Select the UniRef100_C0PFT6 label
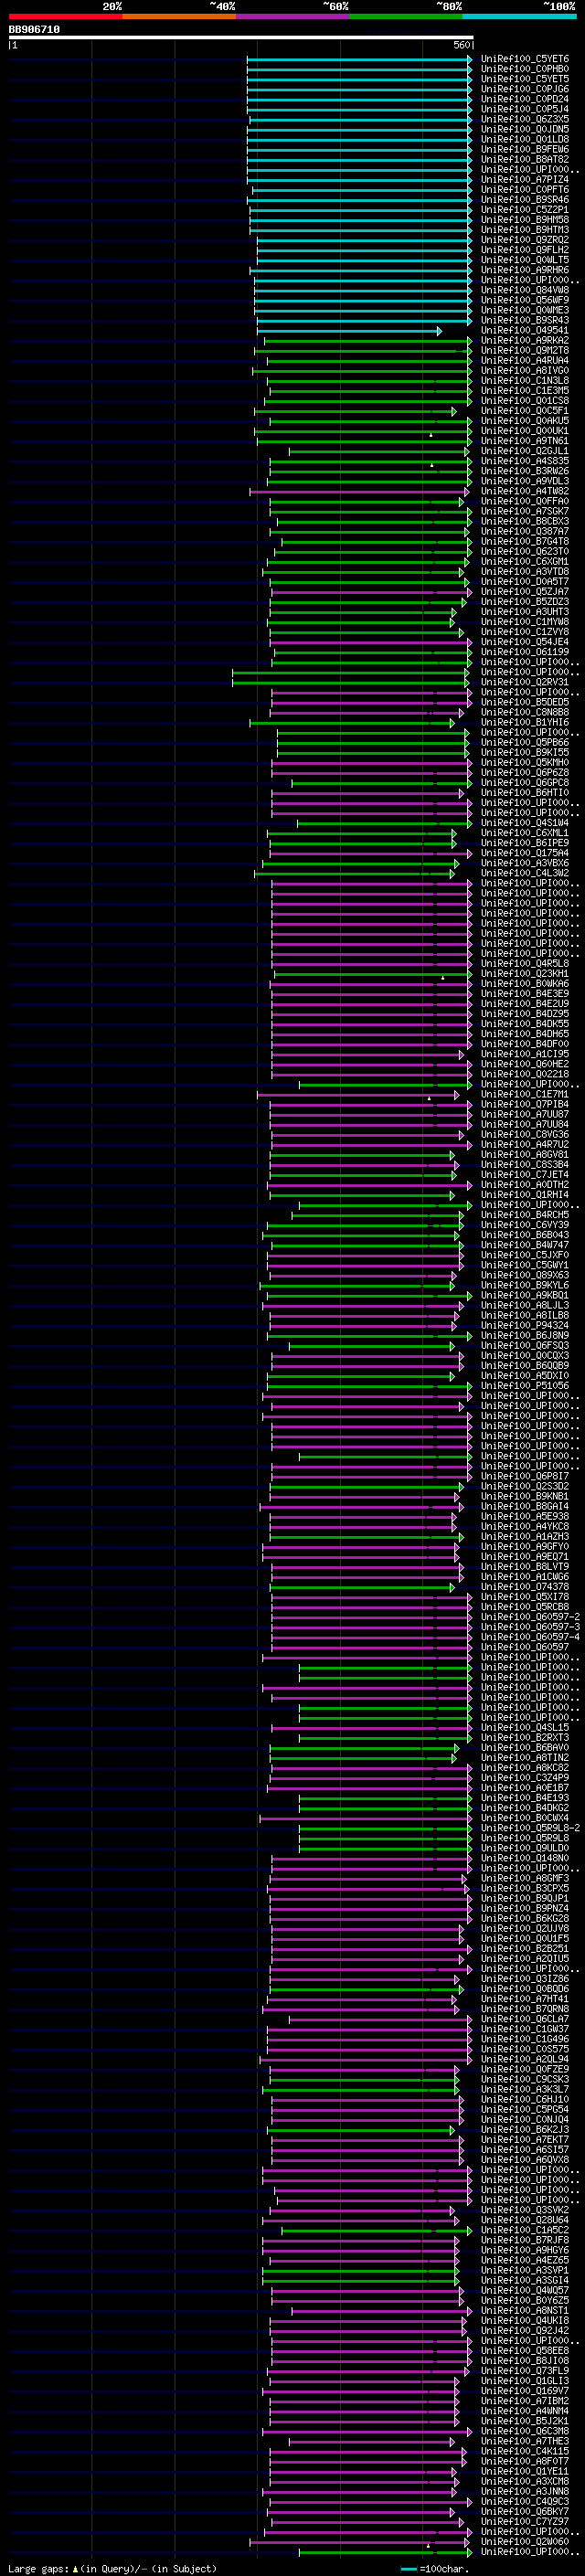This screenshot has height=2576, width=585. click(525, 189)
